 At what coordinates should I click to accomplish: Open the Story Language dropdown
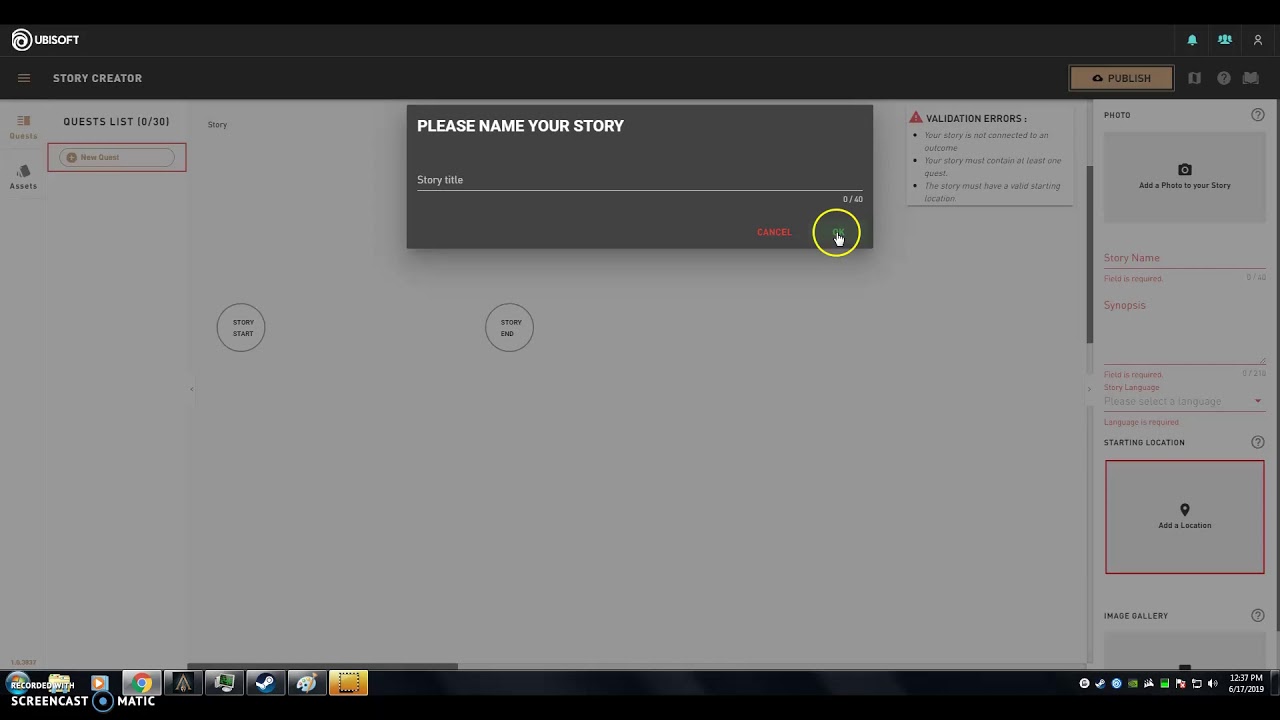pos(1185,401)
